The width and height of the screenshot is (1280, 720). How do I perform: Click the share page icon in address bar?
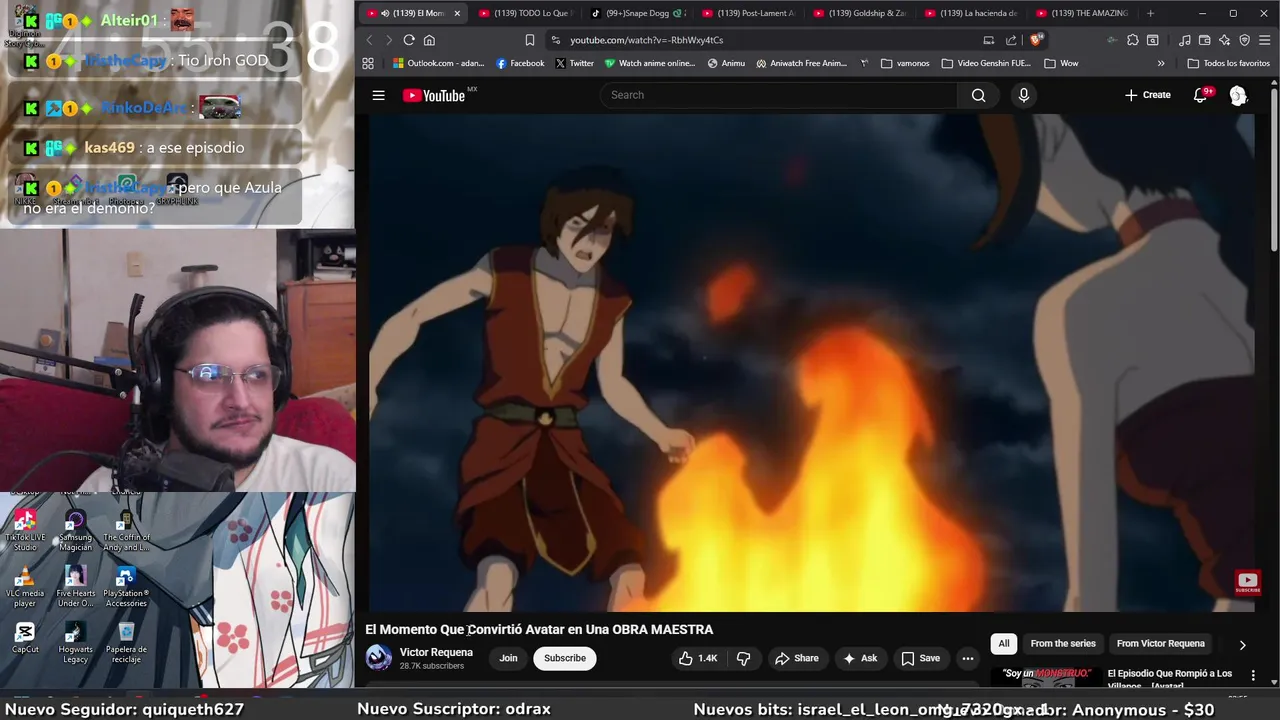(1011, 40)
